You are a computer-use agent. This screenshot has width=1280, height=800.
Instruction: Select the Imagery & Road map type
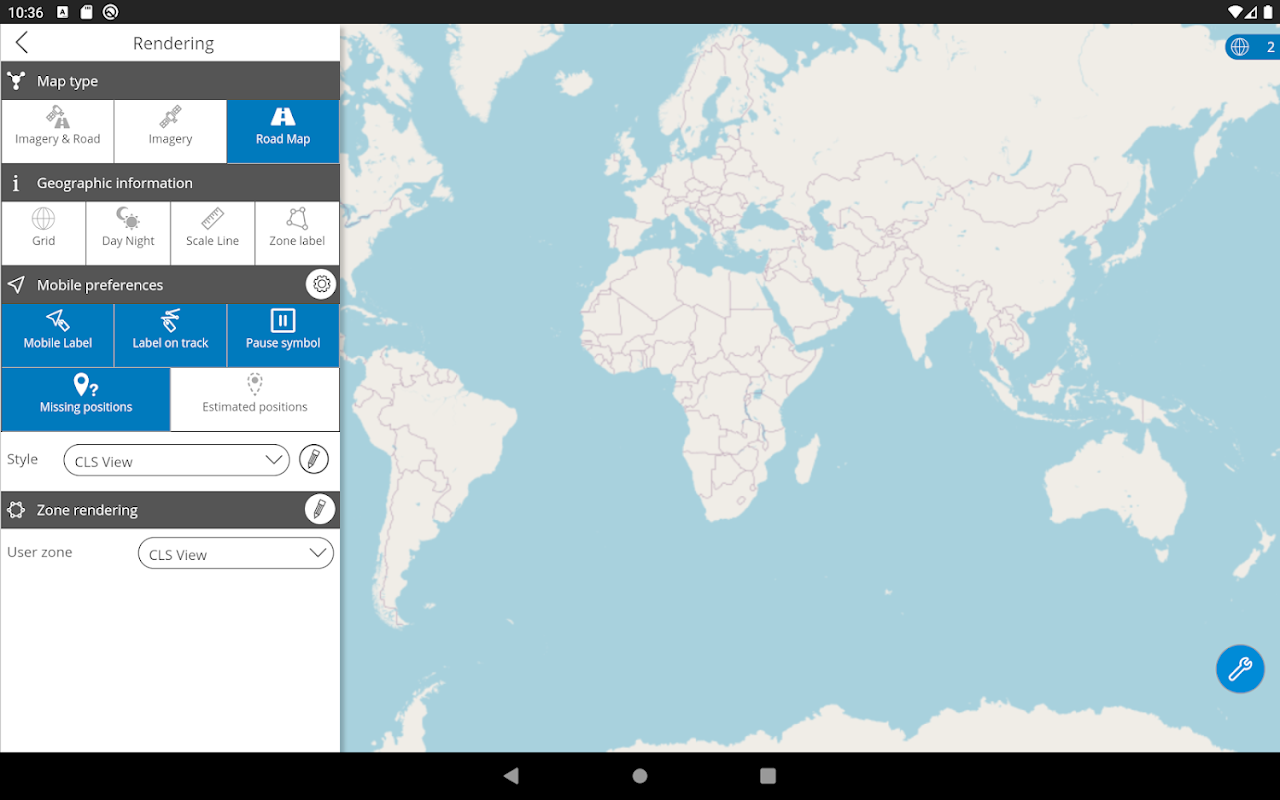pyautogui.click(x=57, y=131)
